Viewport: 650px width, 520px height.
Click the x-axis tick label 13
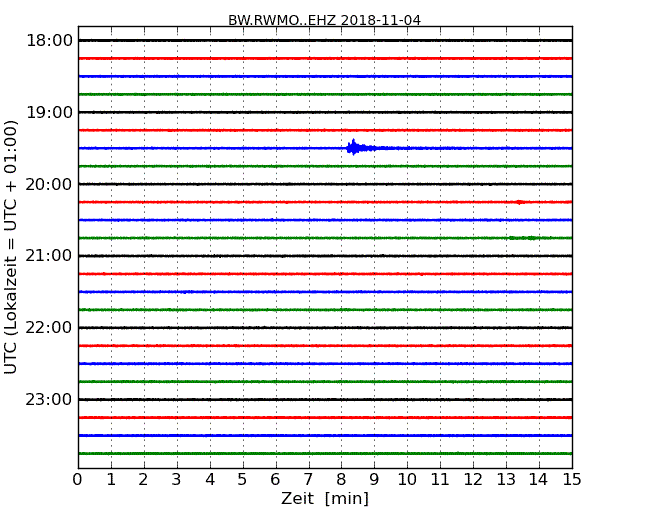[506, 480]
